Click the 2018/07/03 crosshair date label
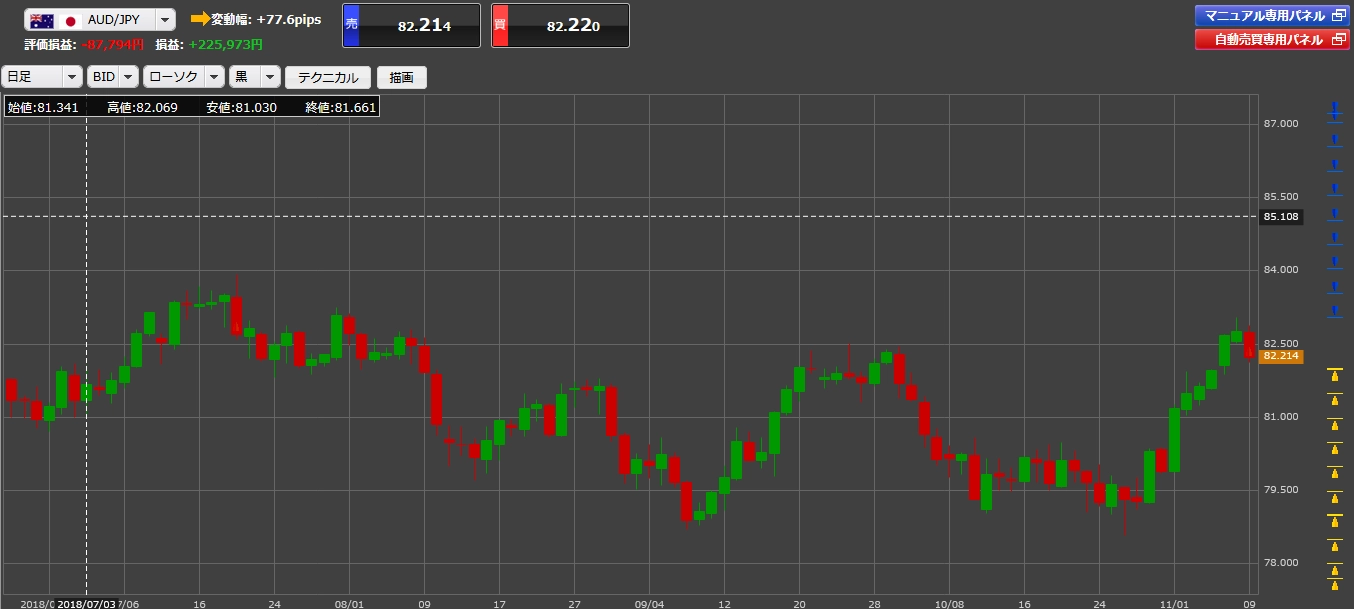The height and width of the screenshot is (609, 1354). [87, 603]
